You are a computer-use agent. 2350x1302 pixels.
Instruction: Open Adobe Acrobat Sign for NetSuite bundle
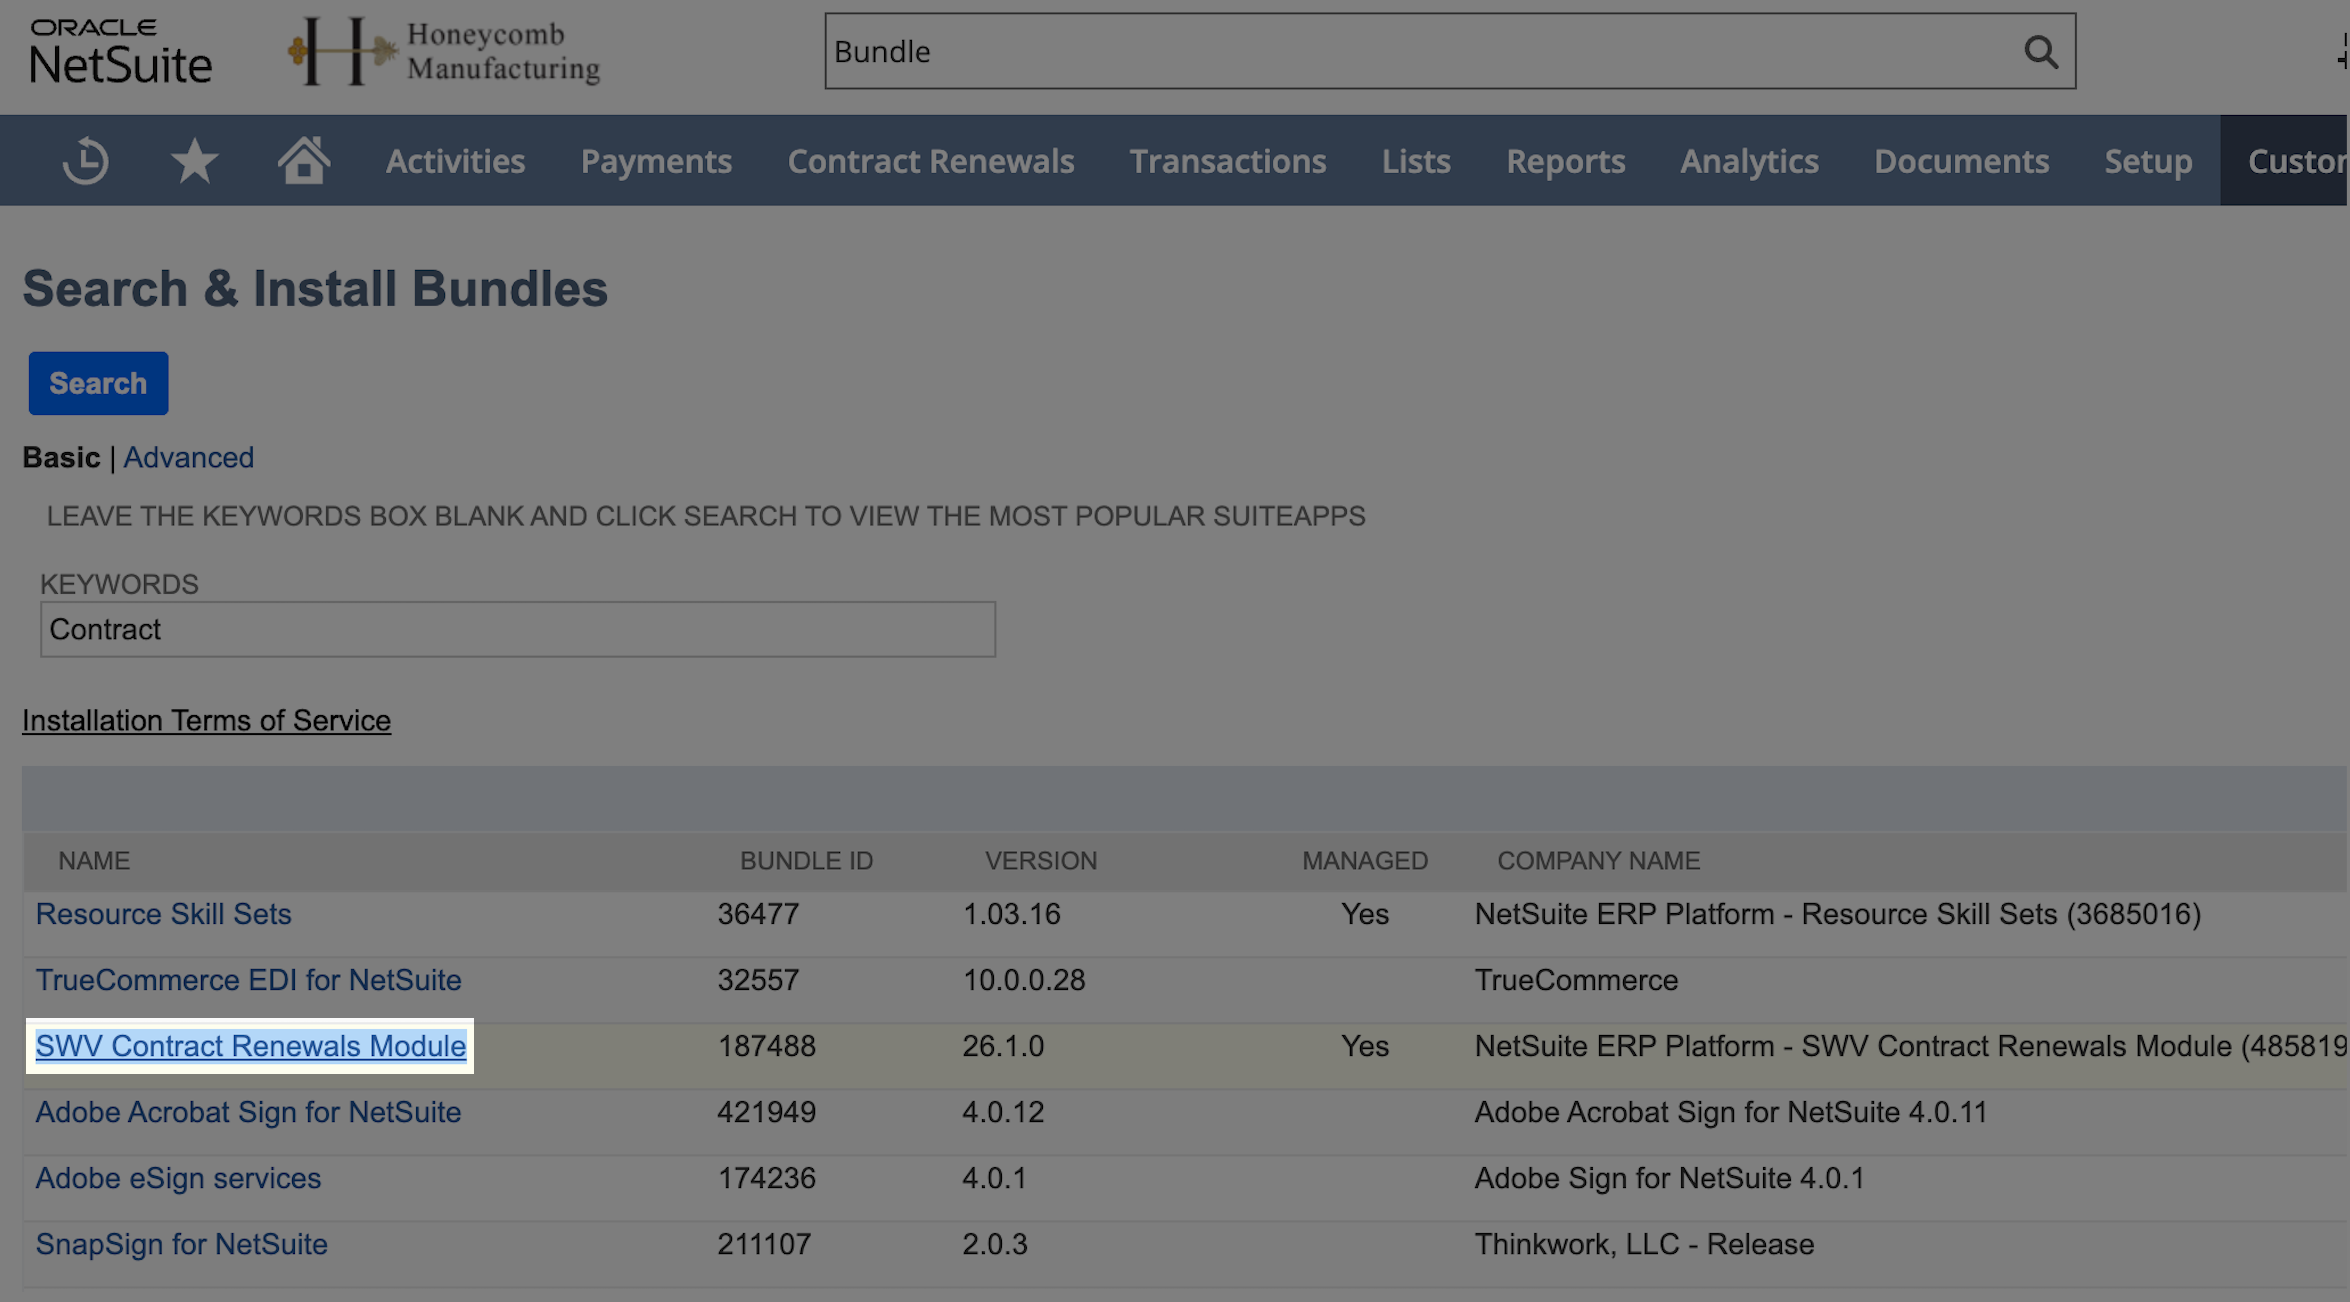point(248,1112)
